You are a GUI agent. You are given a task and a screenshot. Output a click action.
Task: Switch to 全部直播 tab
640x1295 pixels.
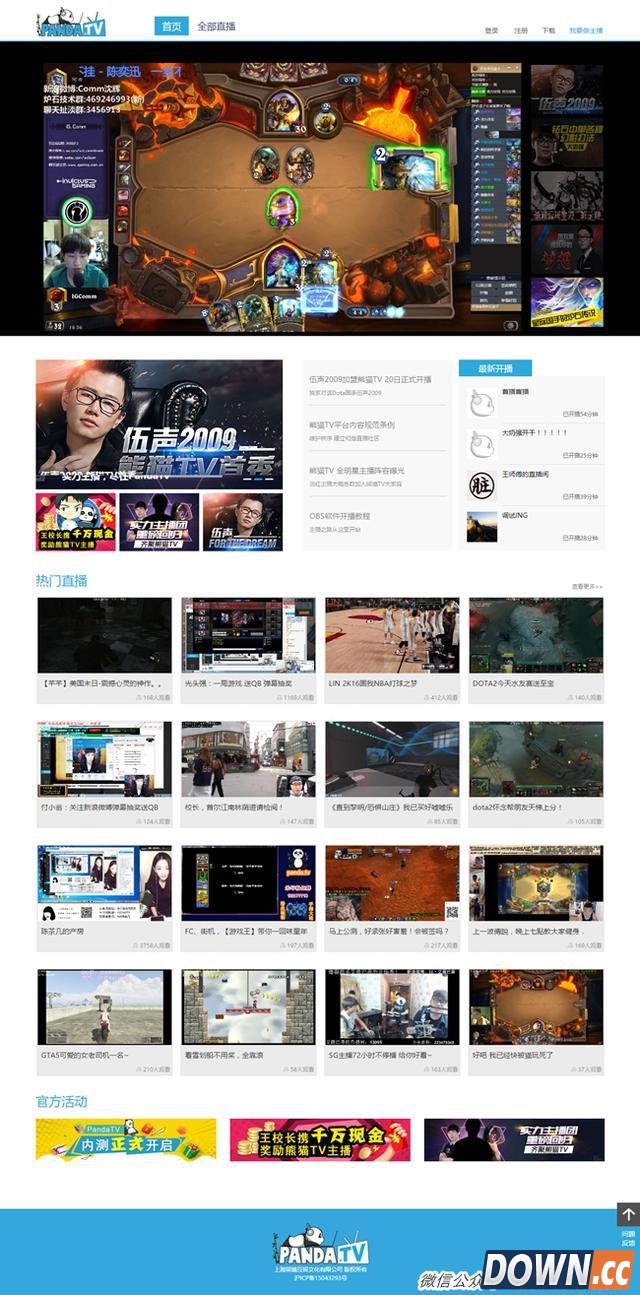216,26
